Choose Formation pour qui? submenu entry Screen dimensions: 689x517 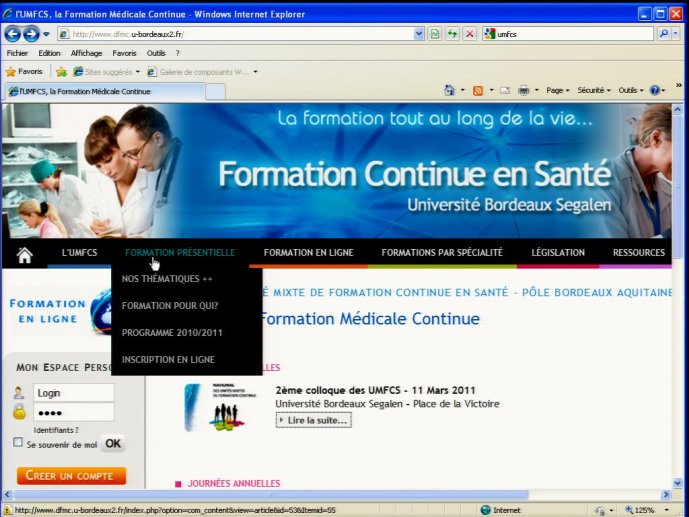click(x=170, y=306)
